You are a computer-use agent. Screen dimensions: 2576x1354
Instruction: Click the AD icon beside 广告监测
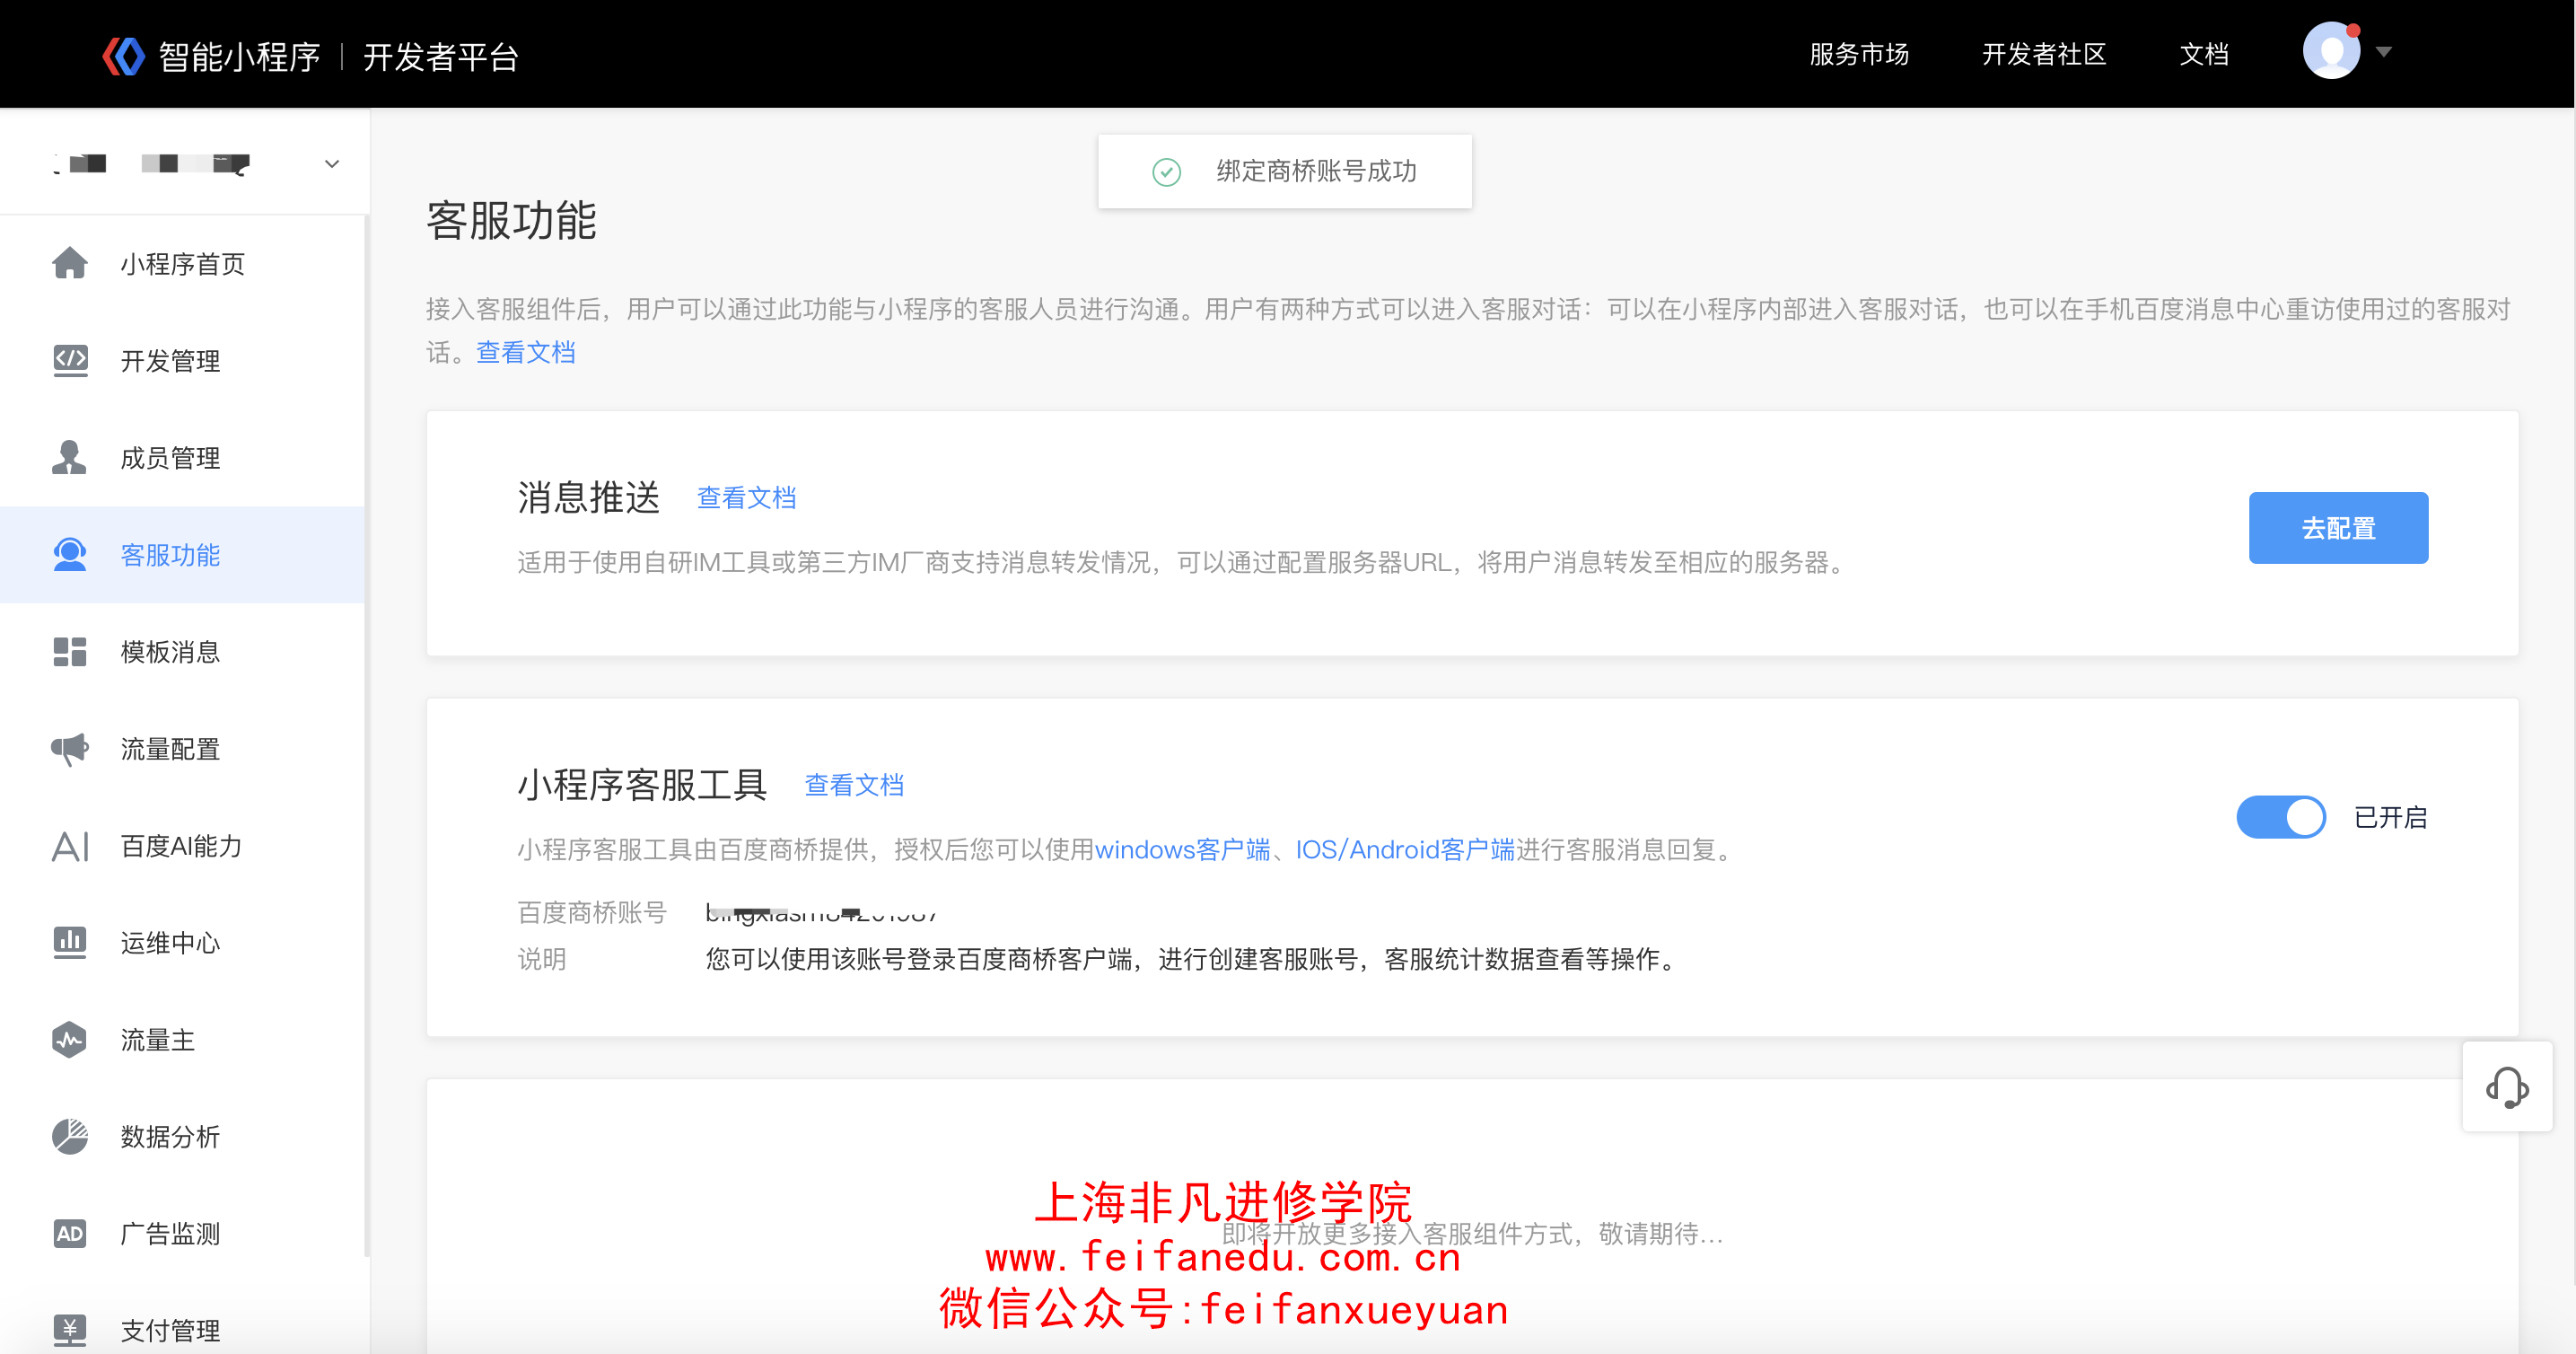[x=70, y=1234]
